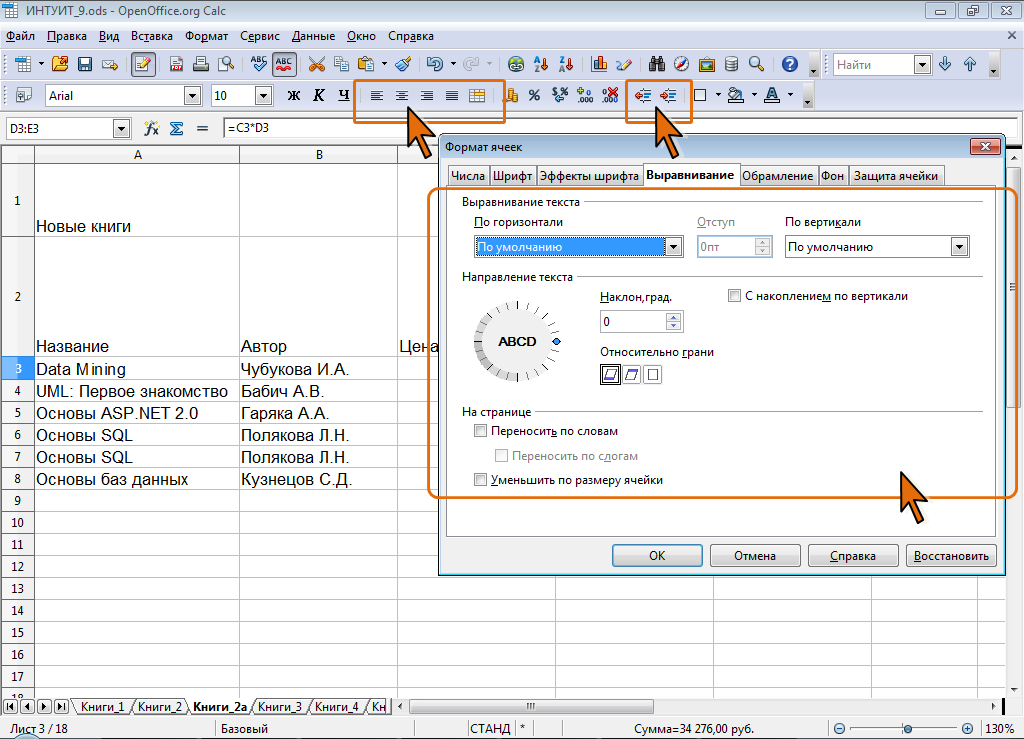The height and width of the screenshot is (739, 1024).
Task: Click the Восстановить button
Action: (951, 556)
